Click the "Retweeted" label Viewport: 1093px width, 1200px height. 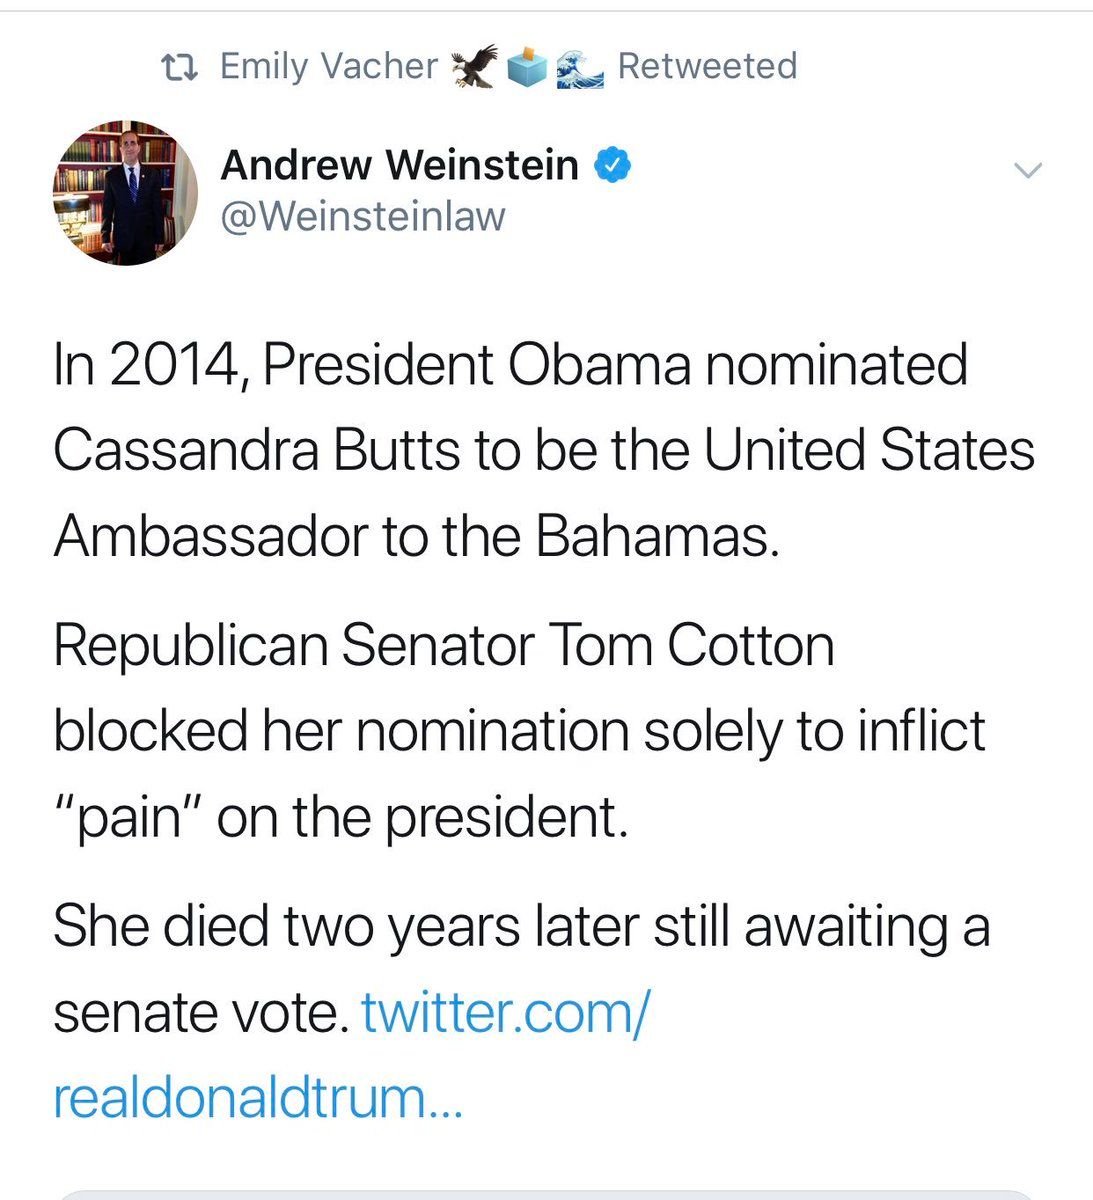point(707,67)
